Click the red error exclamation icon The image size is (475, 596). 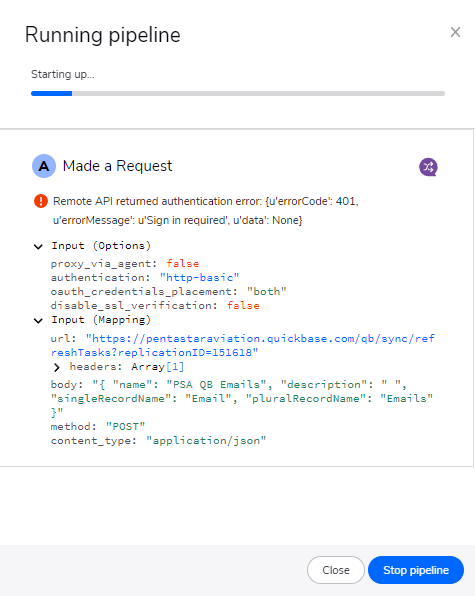(41, 201)
